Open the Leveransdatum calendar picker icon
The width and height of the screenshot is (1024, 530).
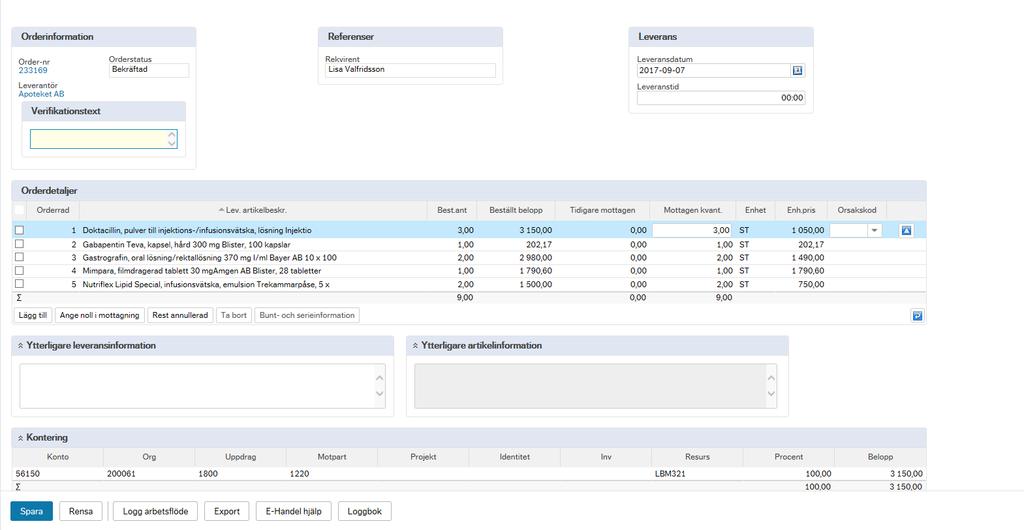(x=797, y=70)
